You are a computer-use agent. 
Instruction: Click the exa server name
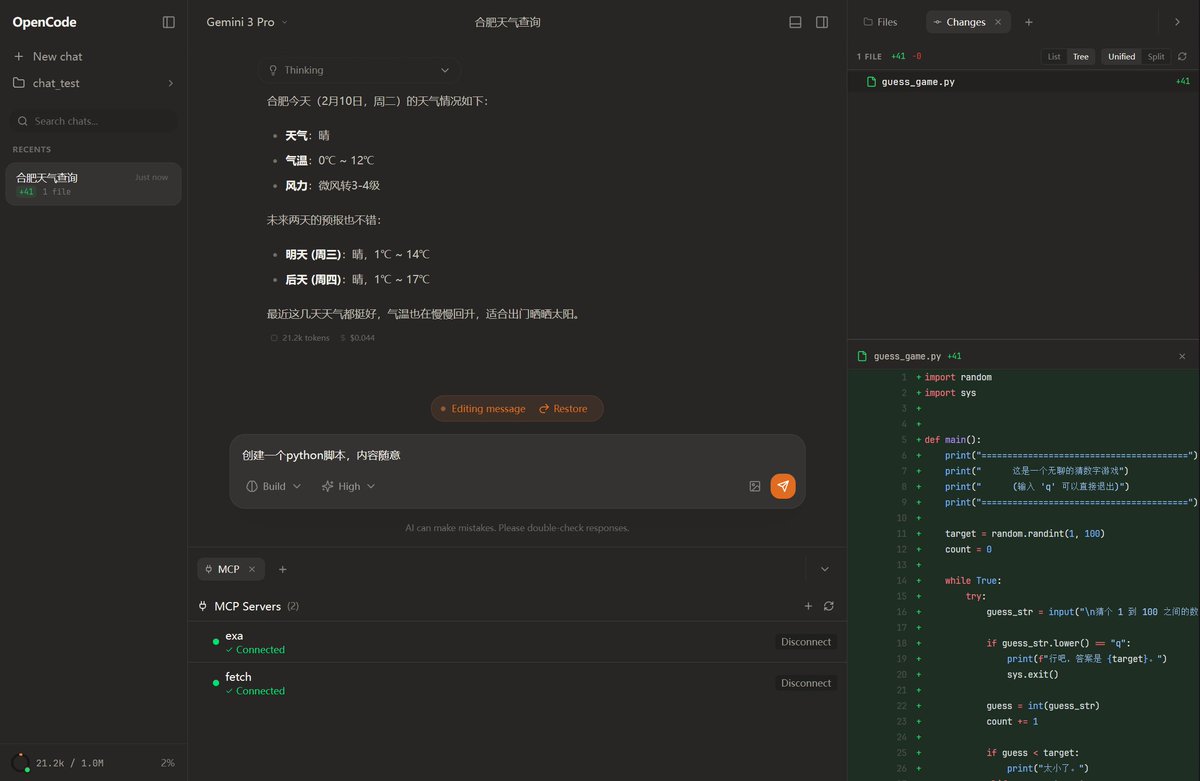(x=234, y=636)
